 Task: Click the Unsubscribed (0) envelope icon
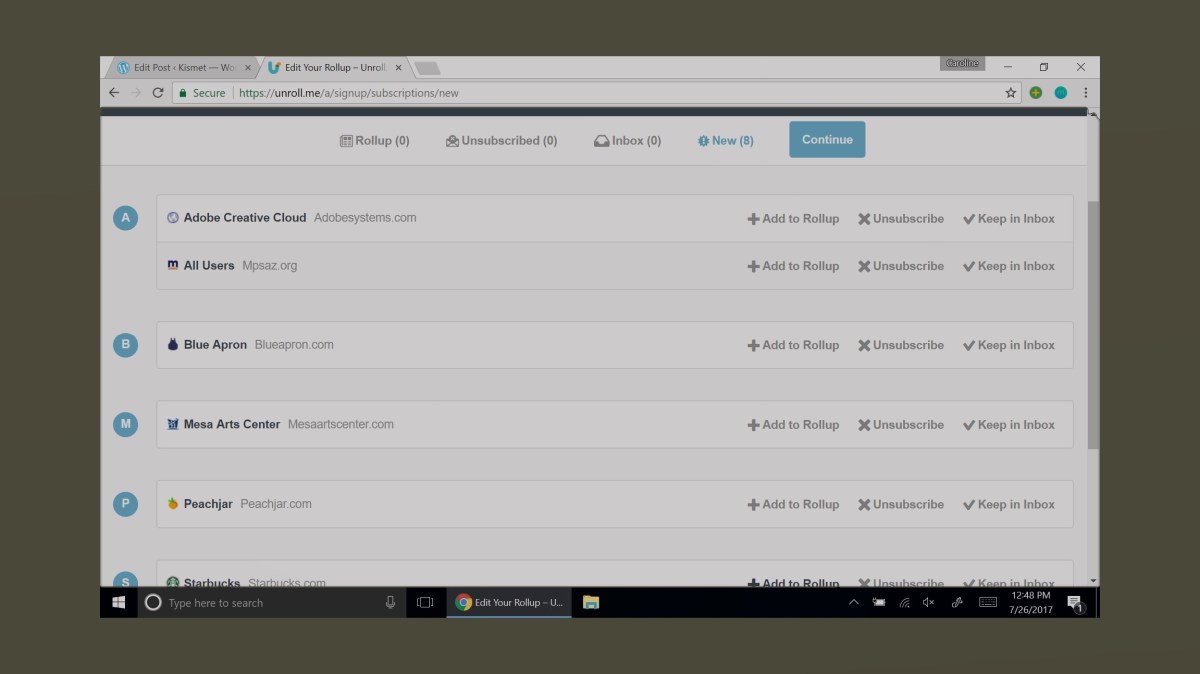point(452,140)
